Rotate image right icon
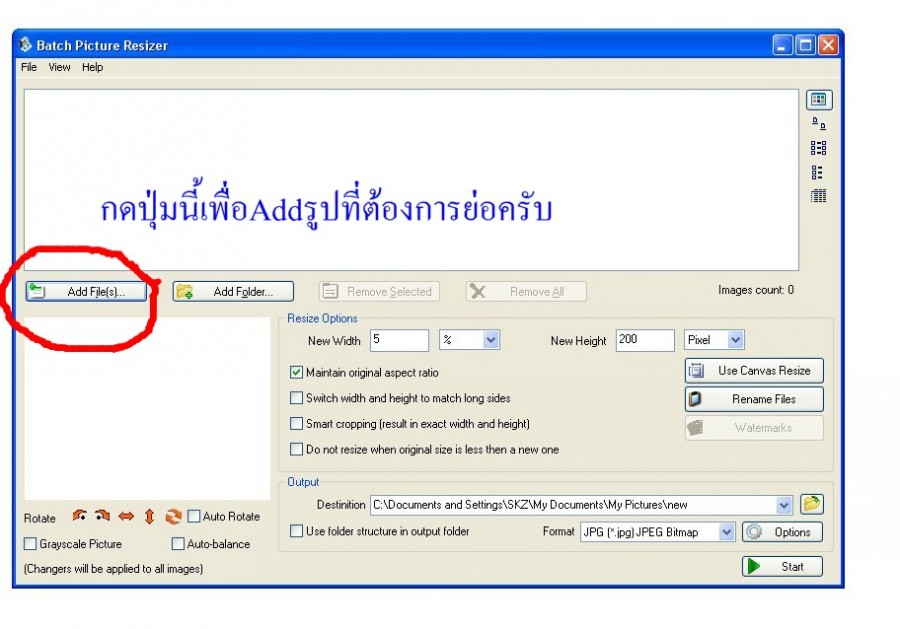 pos(103,516)
